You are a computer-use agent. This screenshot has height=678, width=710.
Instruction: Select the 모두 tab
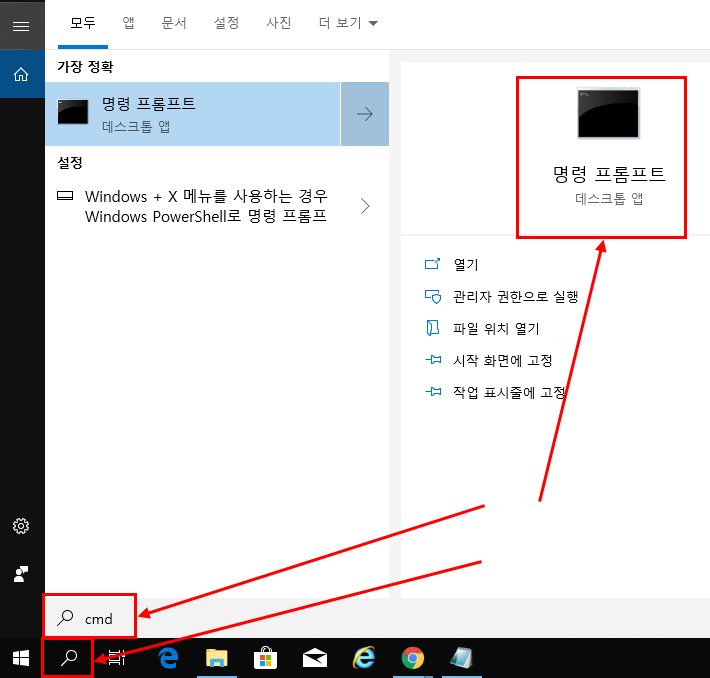[x=83, y=23]
